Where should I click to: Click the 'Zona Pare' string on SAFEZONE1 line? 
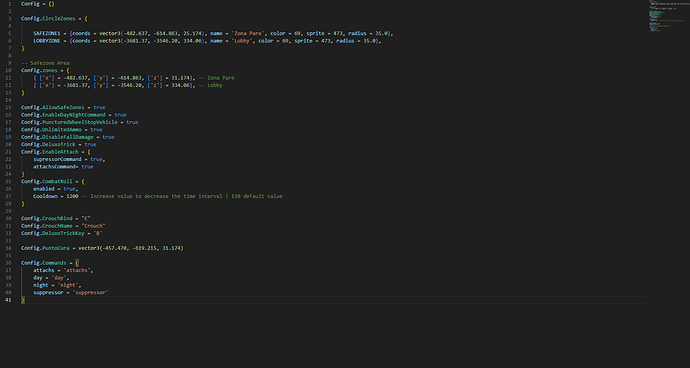248,33
